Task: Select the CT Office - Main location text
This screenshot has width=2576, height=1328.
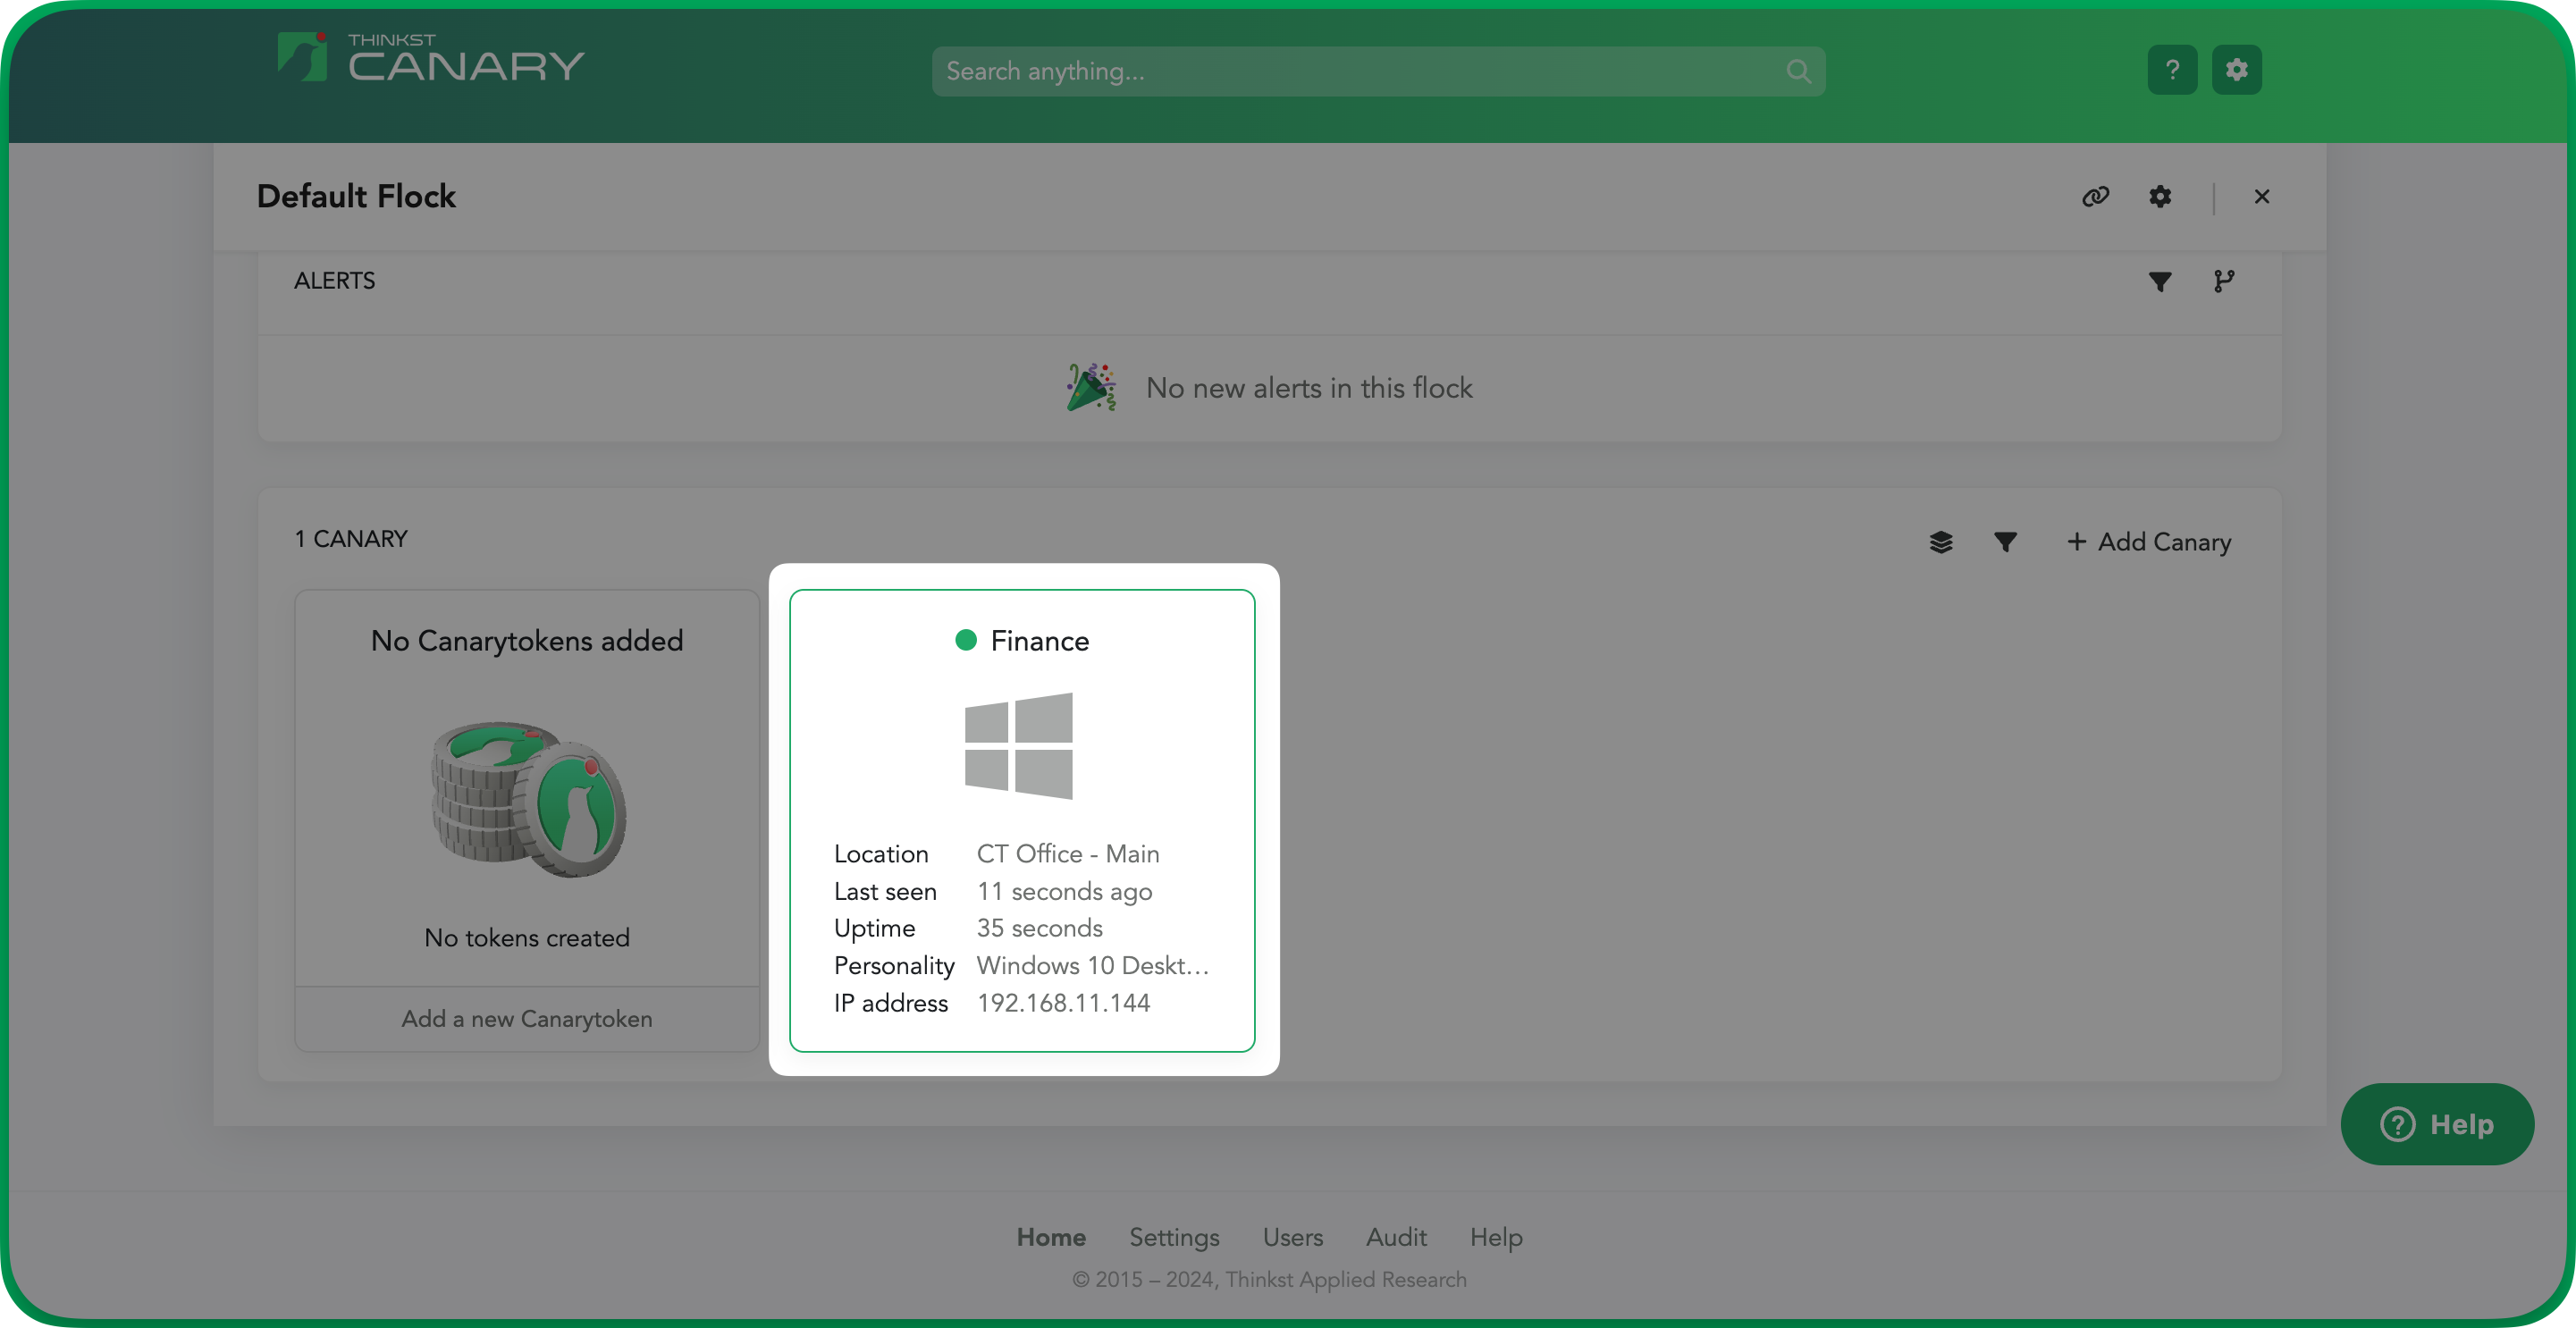Action: 1068,854
